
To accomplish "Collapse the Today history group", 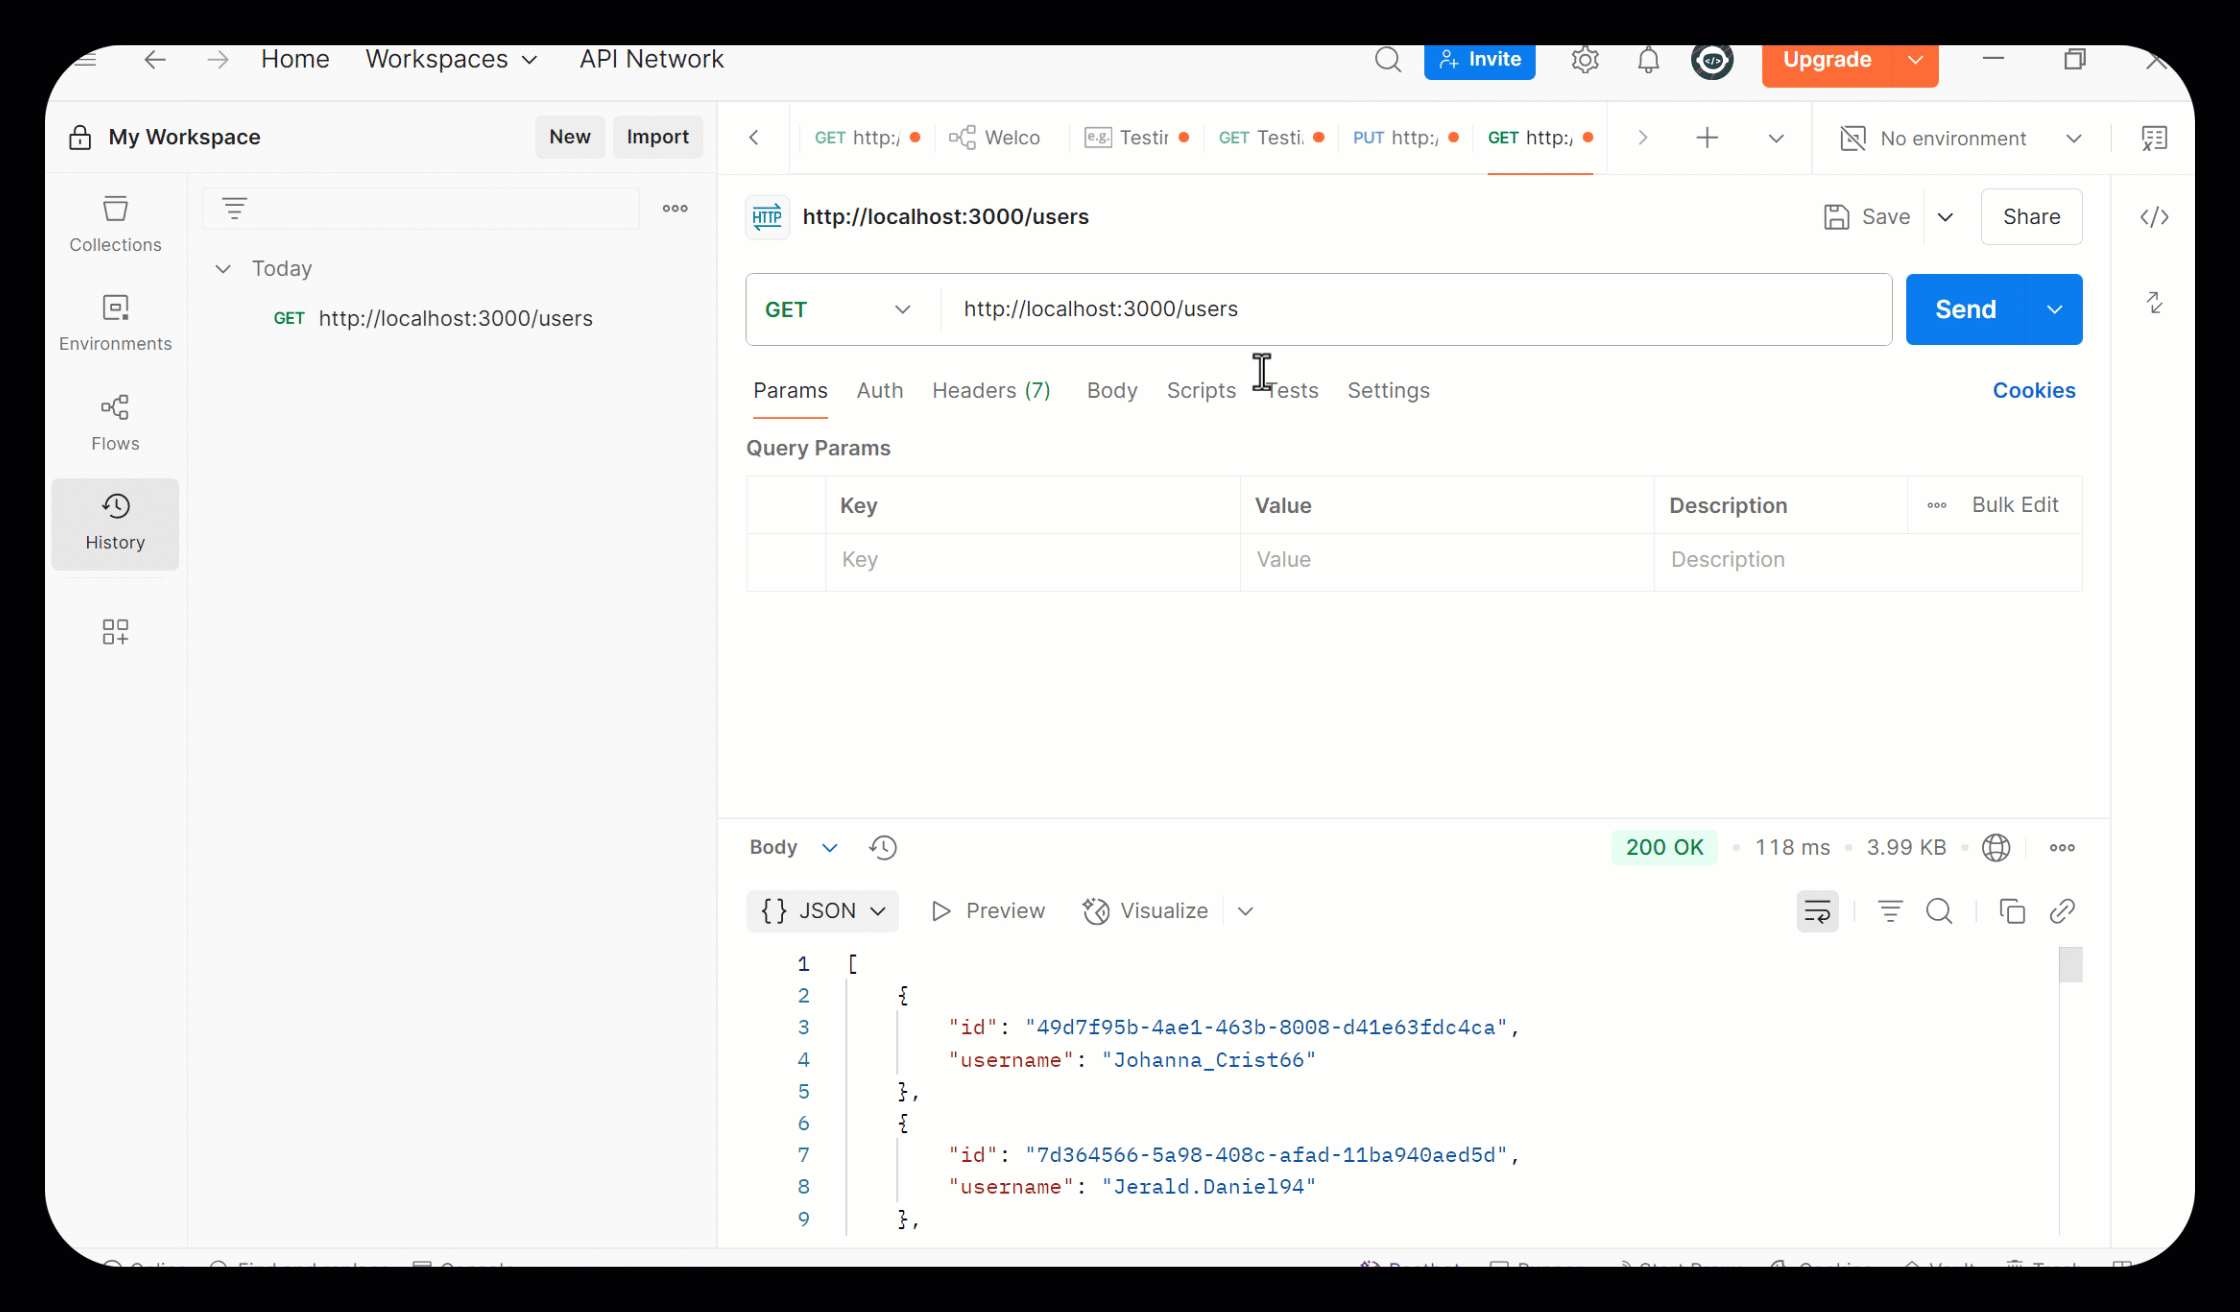I will tap(223, 268).
